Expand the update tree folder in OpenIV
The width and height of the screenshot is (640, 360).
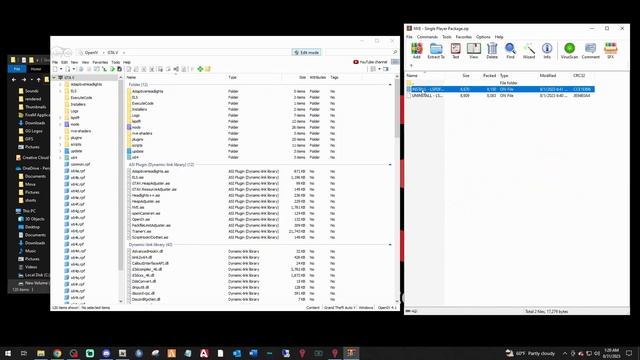[x=60, y=151]
